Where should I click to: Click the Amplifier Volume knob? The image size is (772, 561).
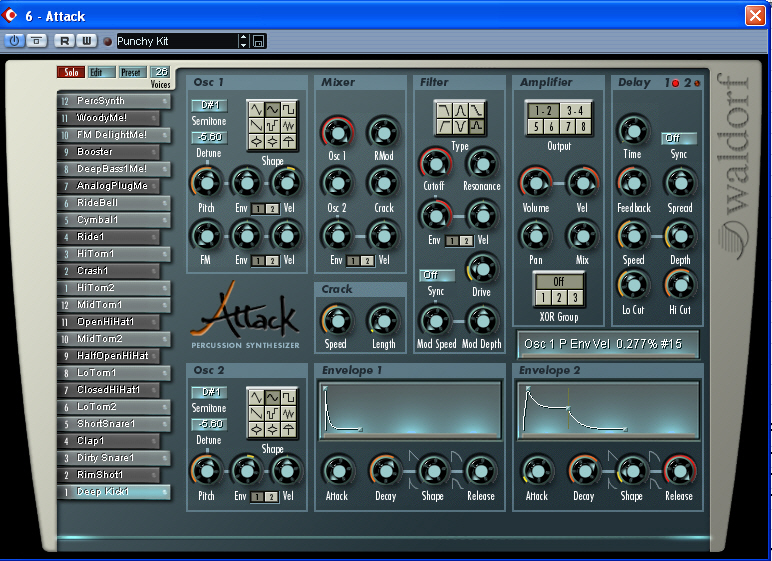click(536, 183)
